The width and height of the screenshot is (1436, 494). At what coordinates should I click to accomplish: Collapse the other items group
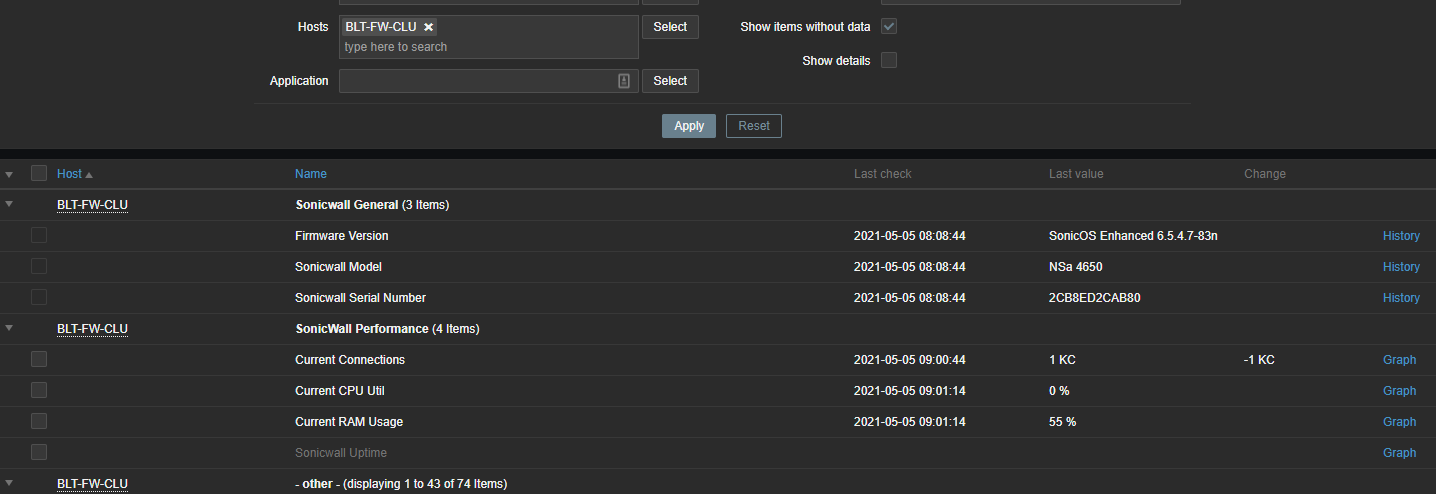(9, 484)
